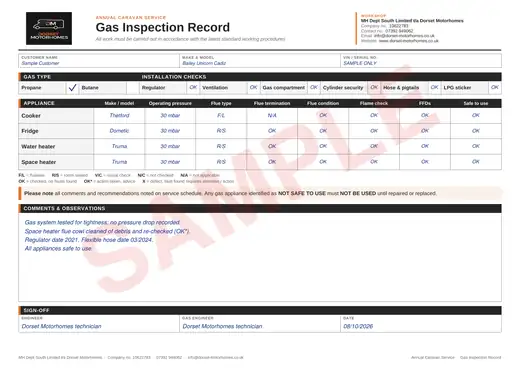Click the Fridge safe to use 'OK' cell
Viewport: 520px width, 368px height.
(476, 131)
